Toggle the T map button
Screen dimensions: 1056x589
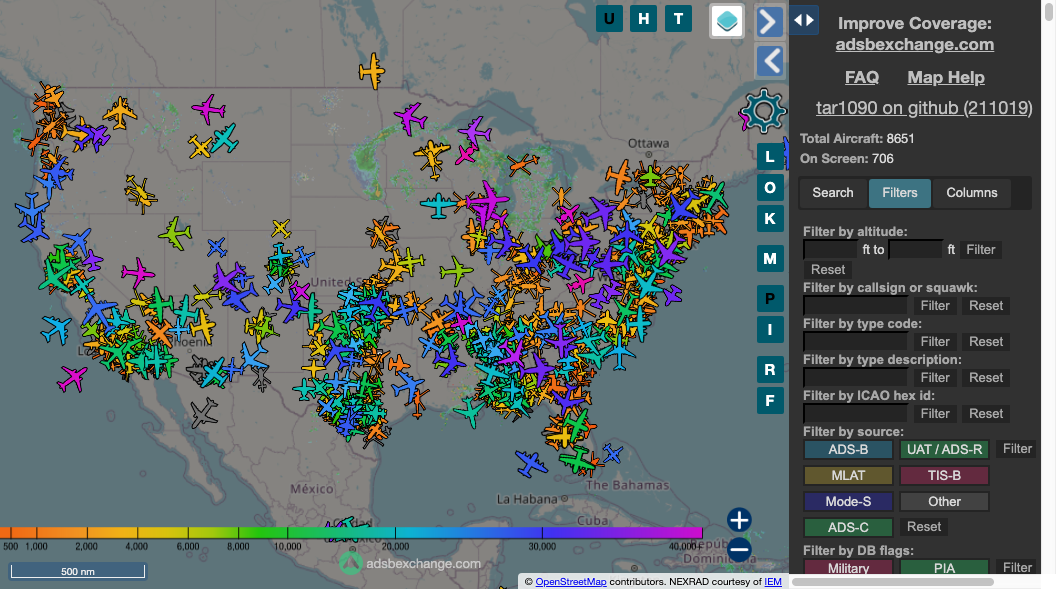tap(678, 19)
